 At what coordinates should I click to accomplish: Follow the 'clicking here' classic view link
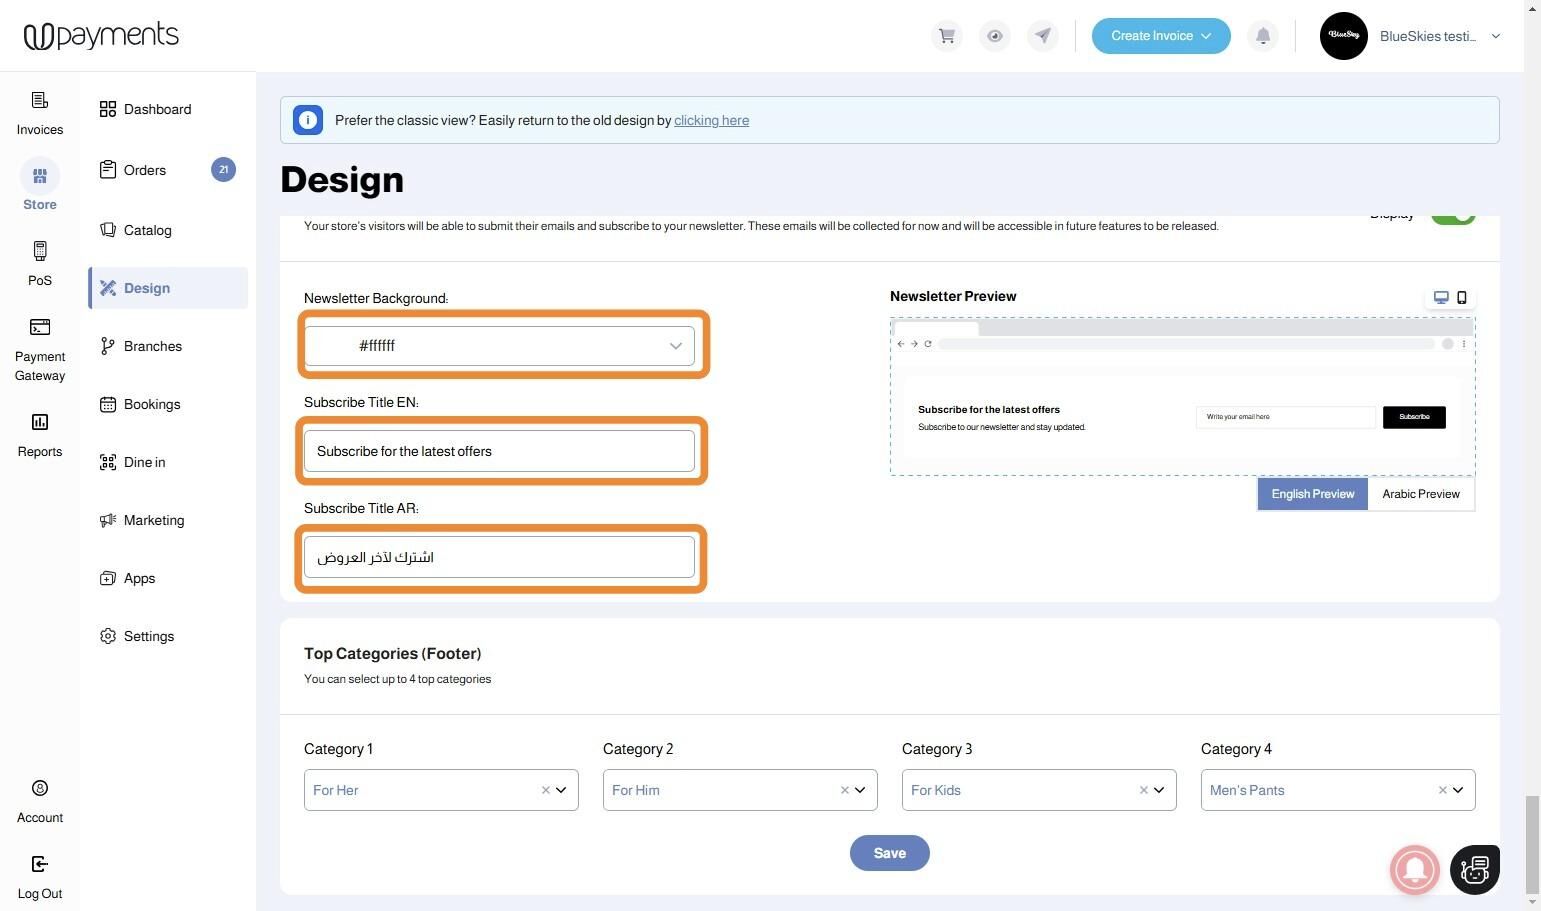pyautogui.click(x=711, y=120)
